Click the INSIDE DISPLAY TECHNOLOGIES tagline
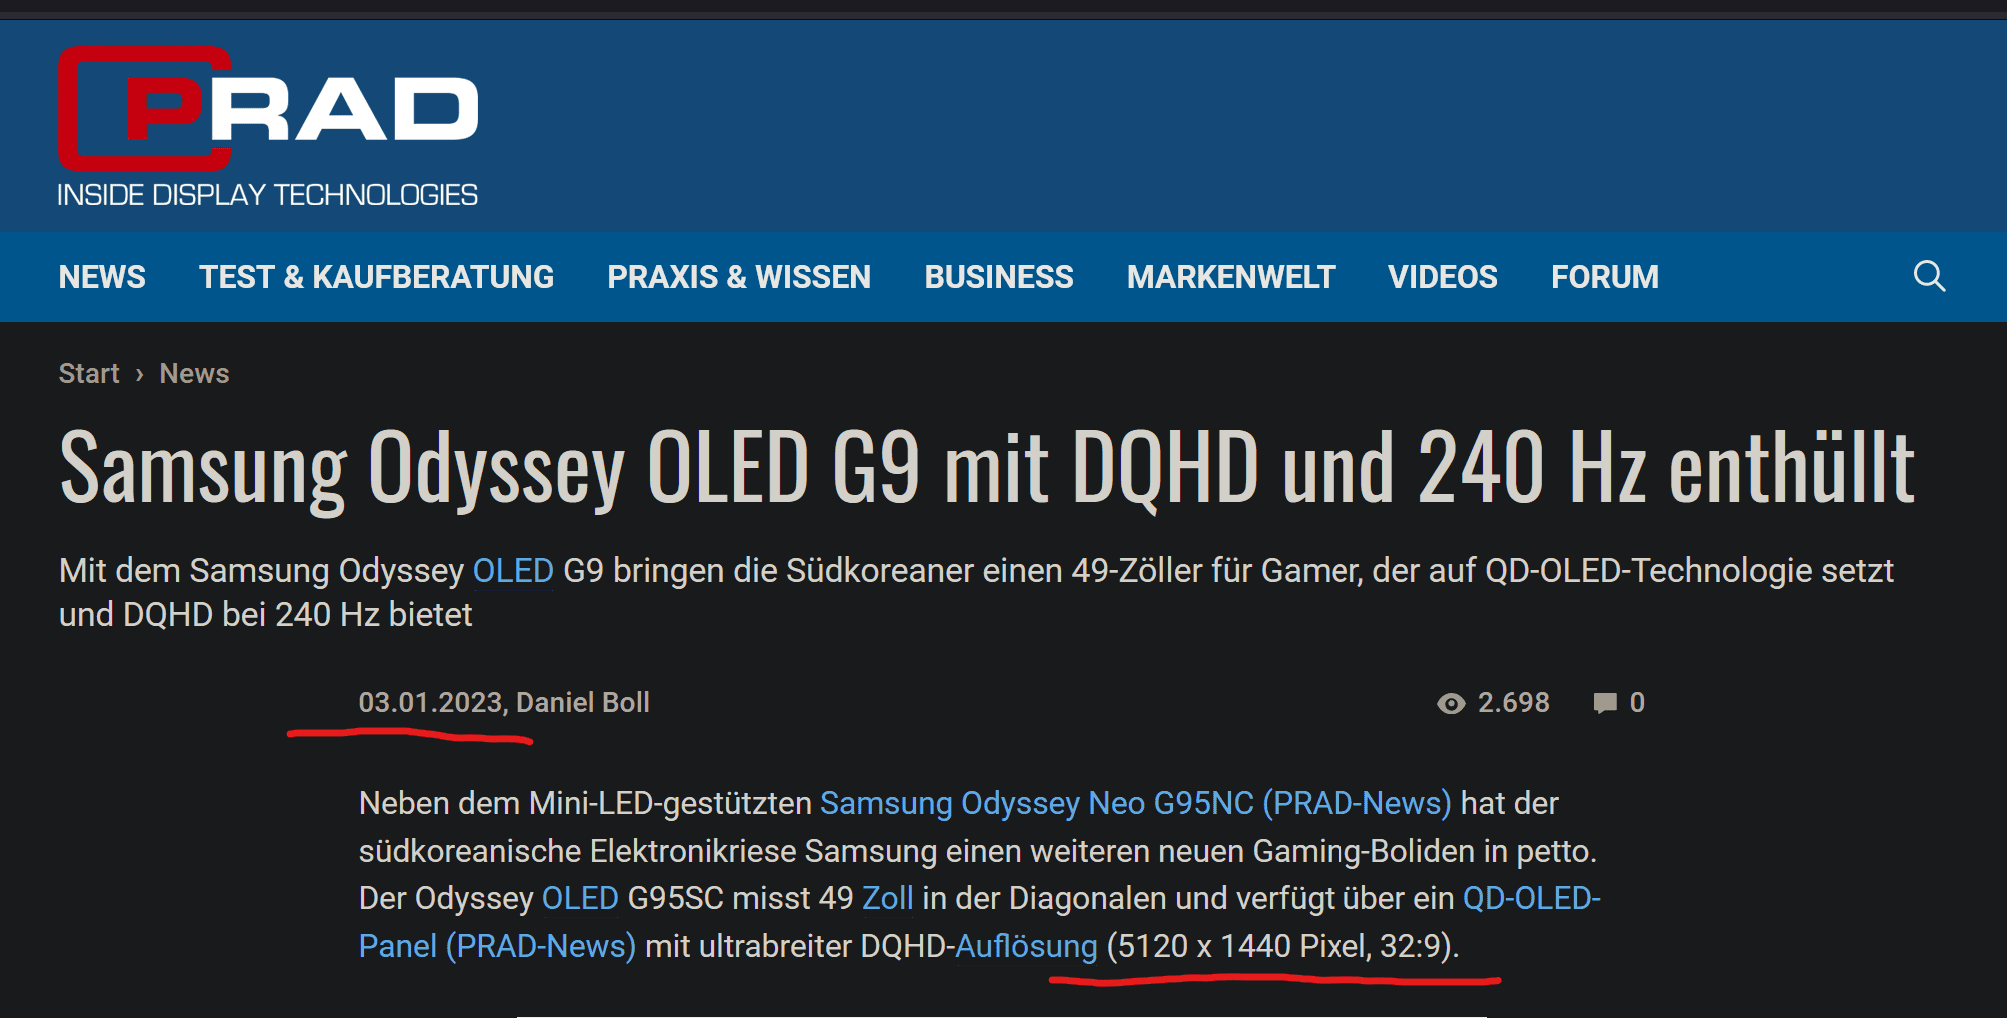This screenshot has width=2007, height=1018. [268, 195]
